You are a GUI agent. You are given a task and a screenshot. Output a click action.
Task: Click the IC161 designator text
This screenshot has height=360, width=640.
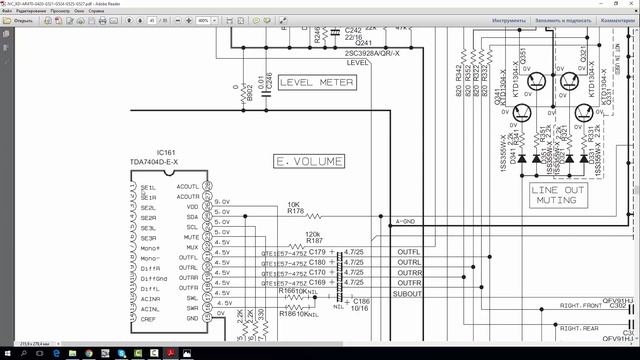(x=166, y=153)
